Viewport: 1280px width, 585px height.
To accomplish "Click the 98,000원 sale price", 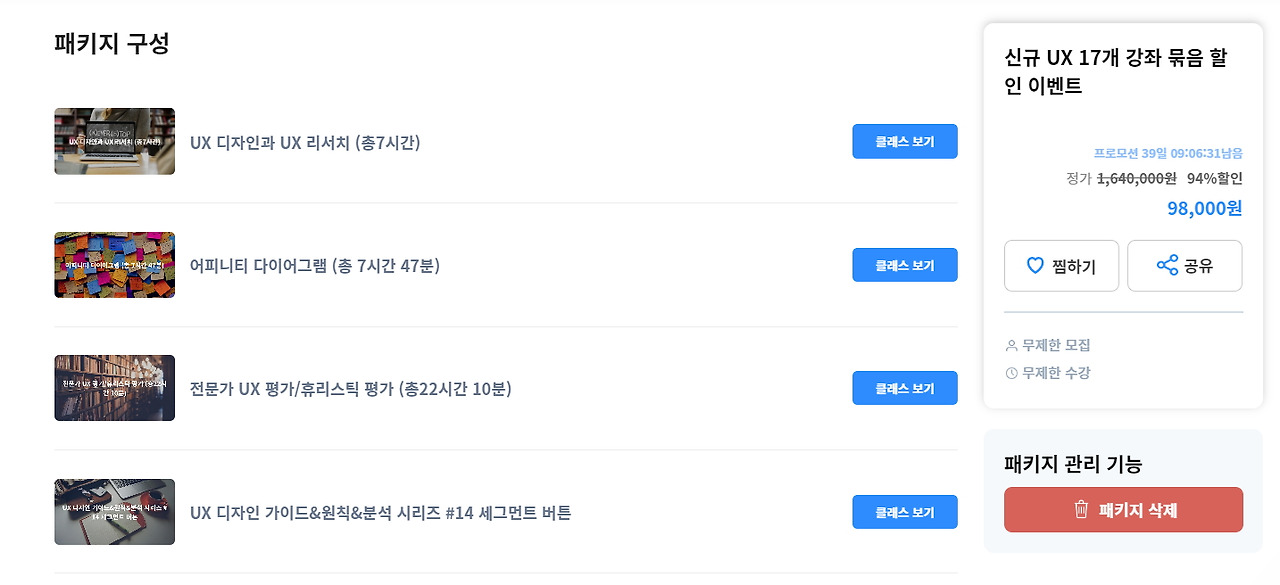I will coord(1205,208).
